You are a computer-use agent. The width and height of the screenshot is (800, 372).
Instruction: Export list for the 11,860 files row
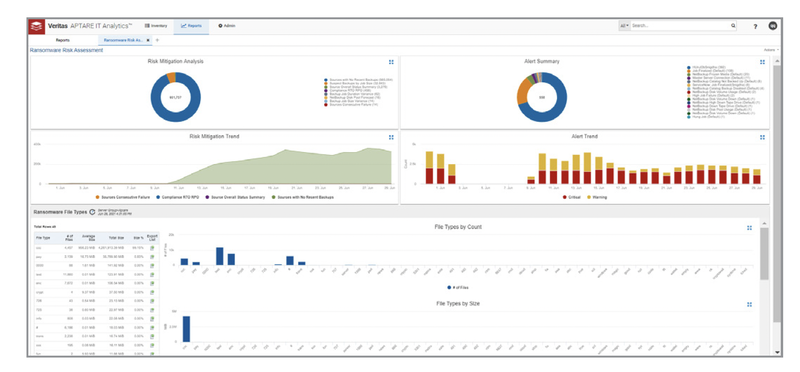[x=152, y=275]
